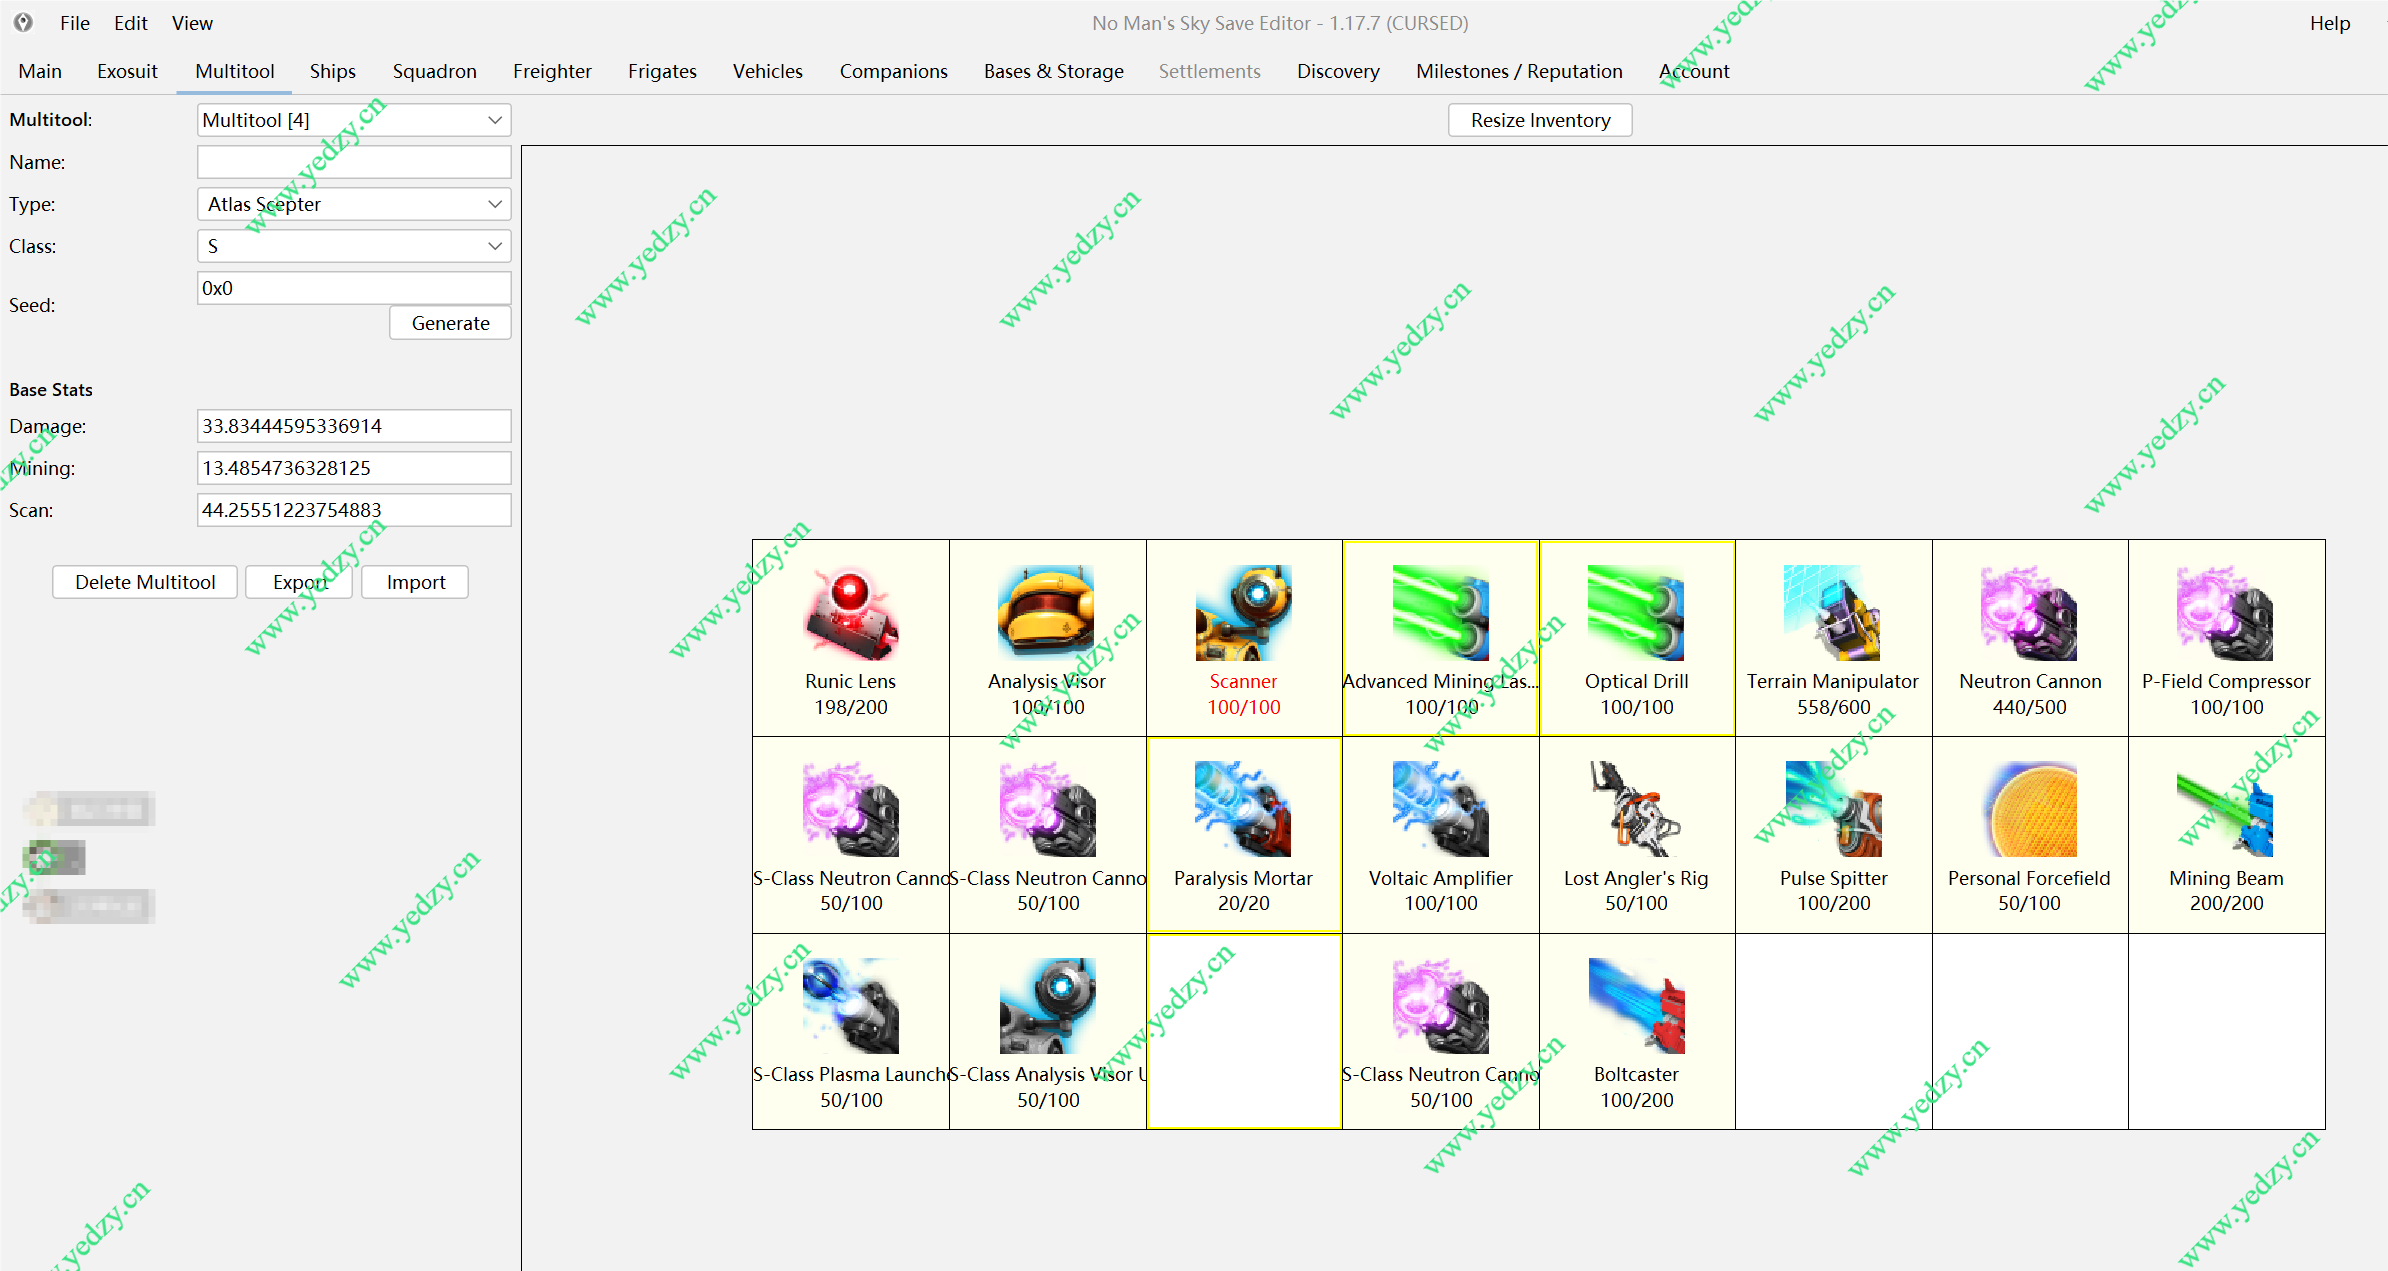This screenshot has width=2388, height=1271.
Task: Click the Resize Inventory button
Action: pos(1540,120)
